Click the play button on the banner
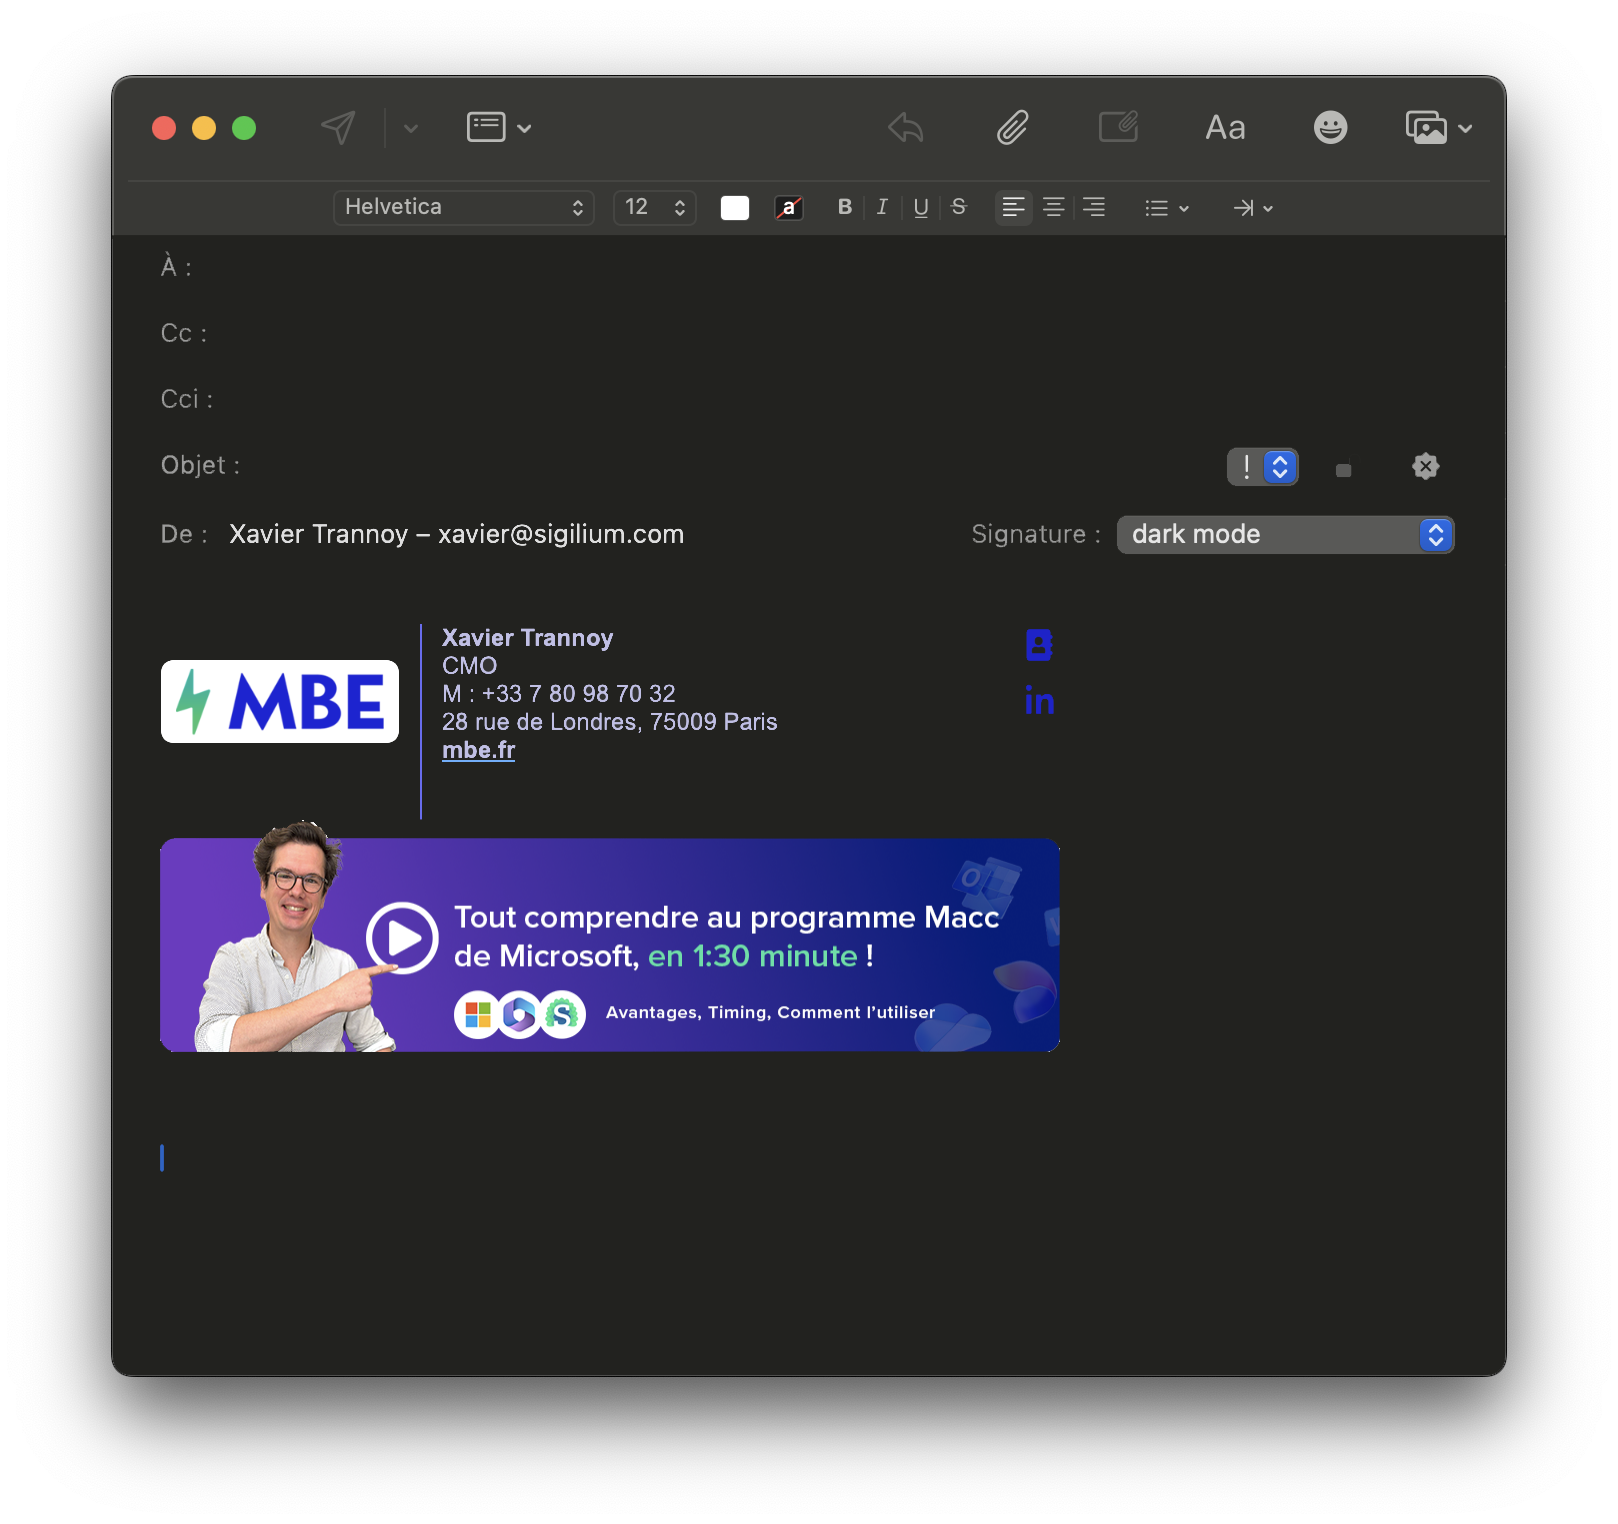This screenshot has width=1618, height=1524. click(x=402, y=938)
